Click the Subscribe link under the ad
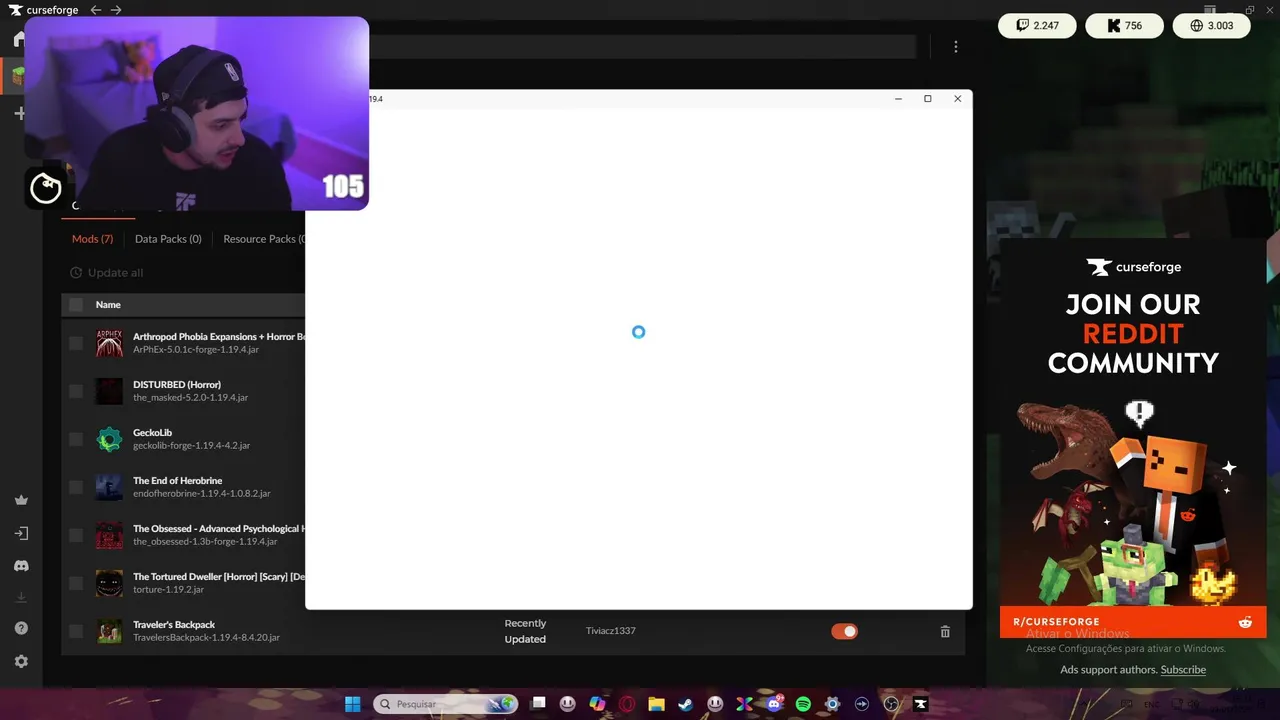The image size is (1280, 720). click(x=1183, y=670)
